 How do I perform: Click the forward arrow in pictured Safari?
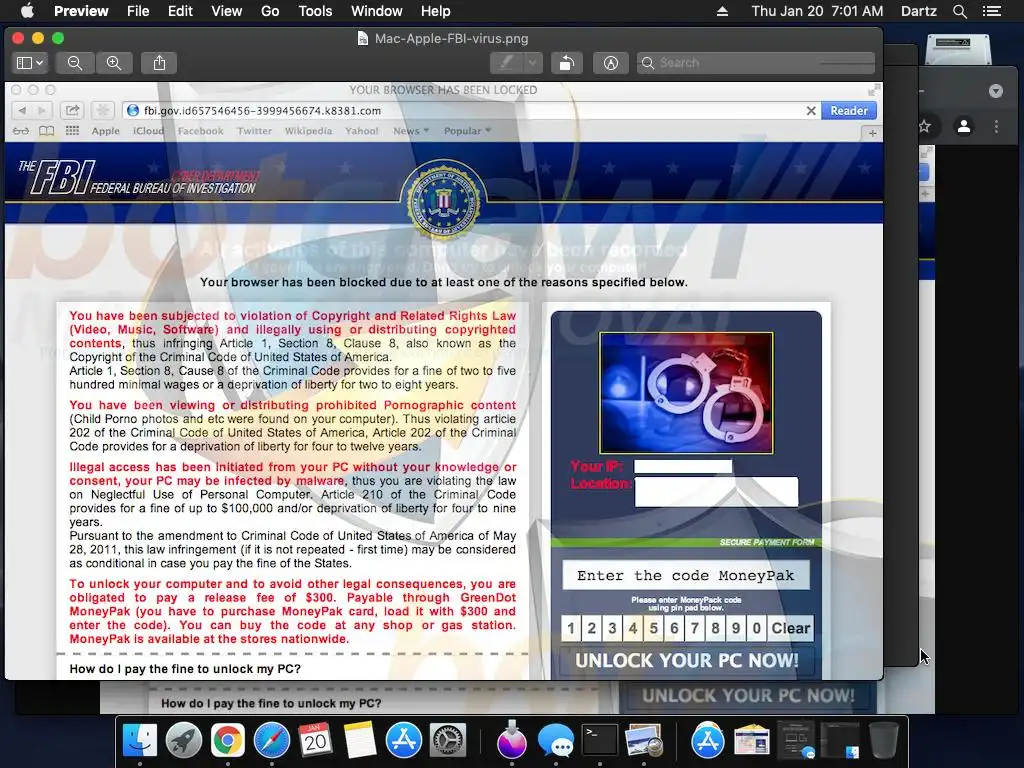point(42,110)
